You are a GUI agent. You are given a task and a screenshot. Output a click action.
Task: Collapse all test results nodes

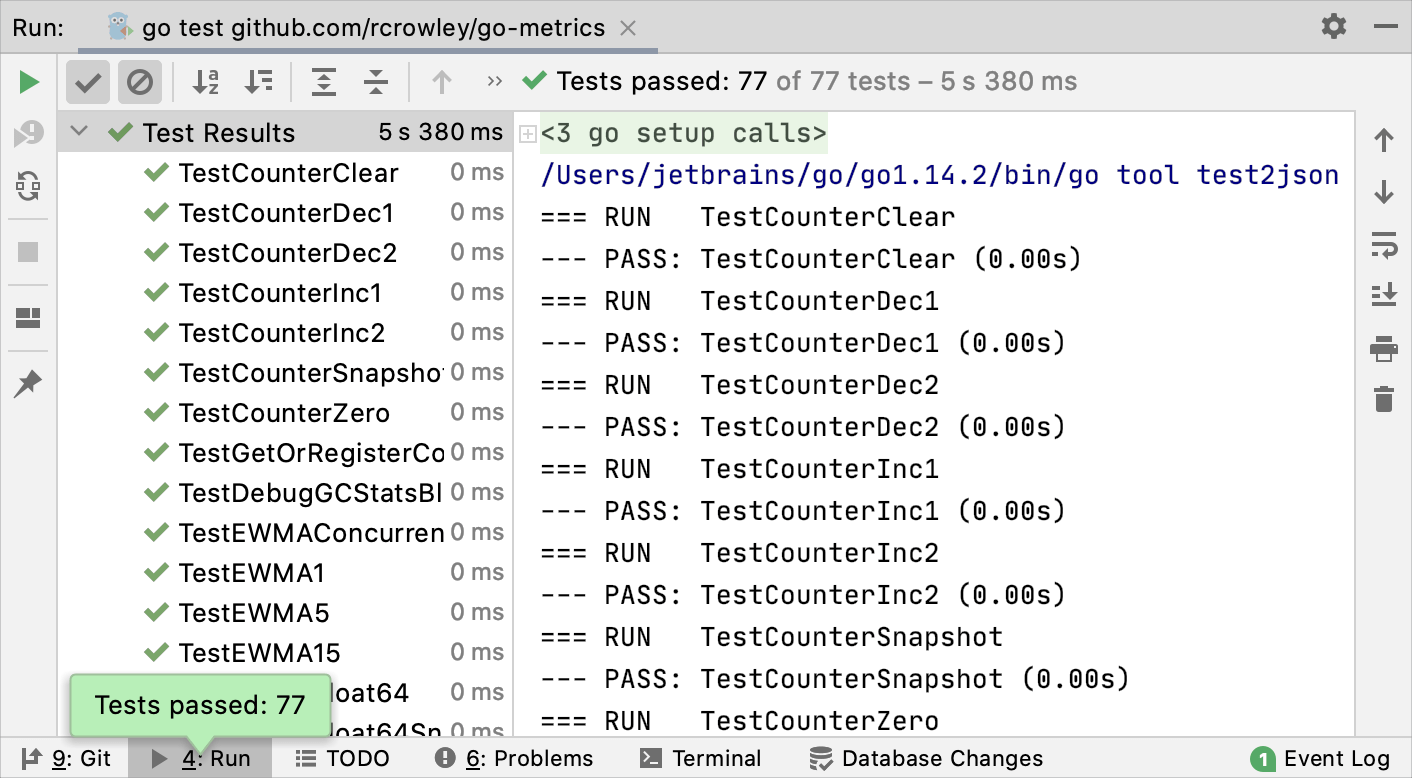click(x=376, y=82)
